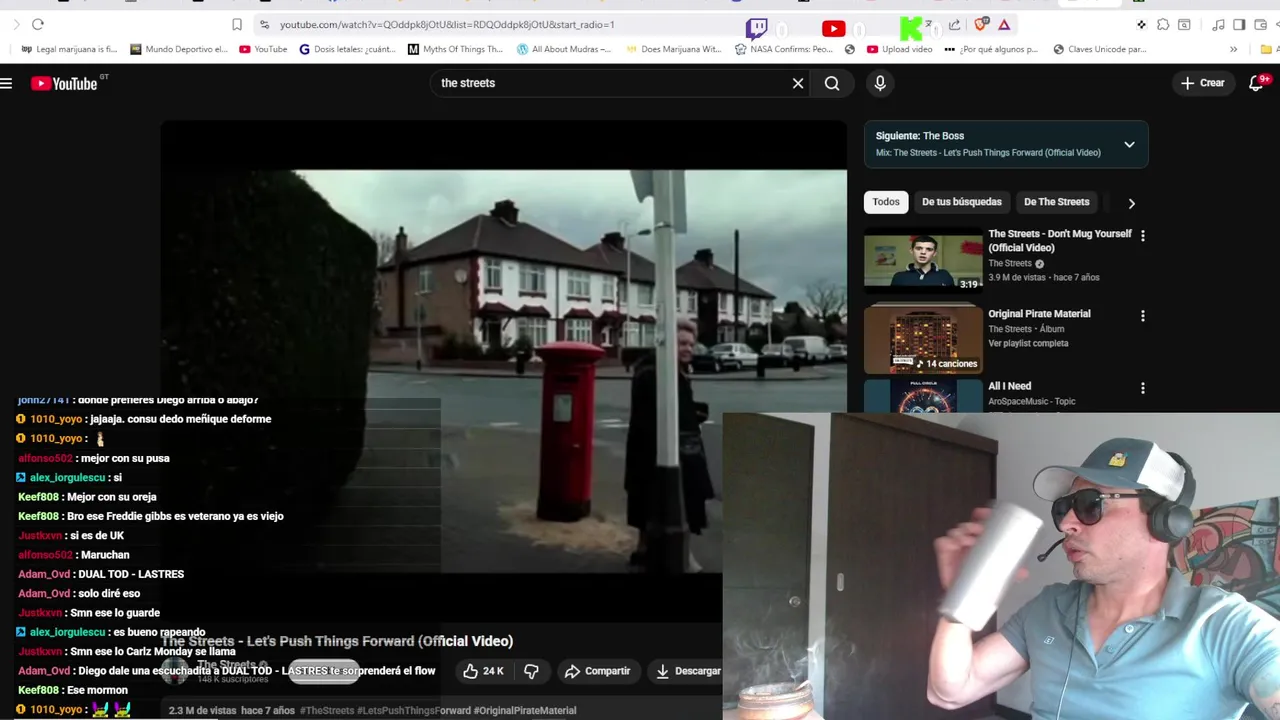Viewport: 1280px width, 720px height.
Task: Open 'The Streets - Don't Mug Yourself' title
Action: 1060,241
